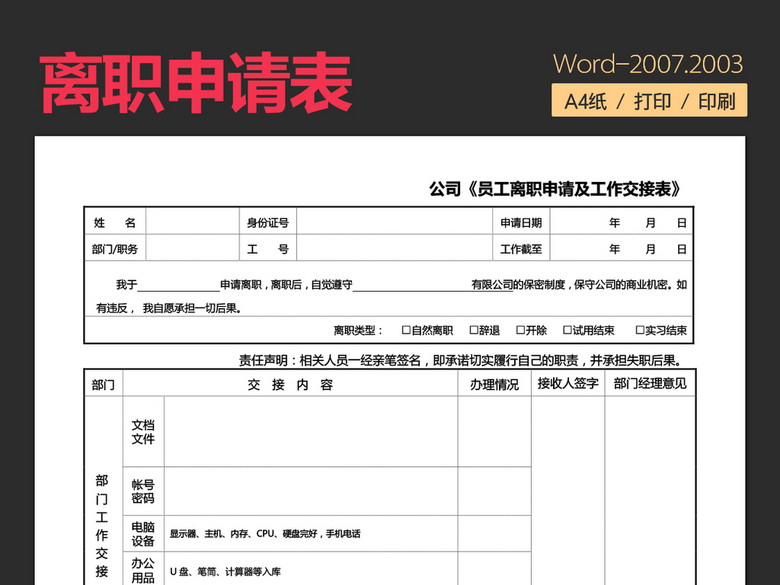
Task: Click the empty field next to 工号
Action: 394,248
